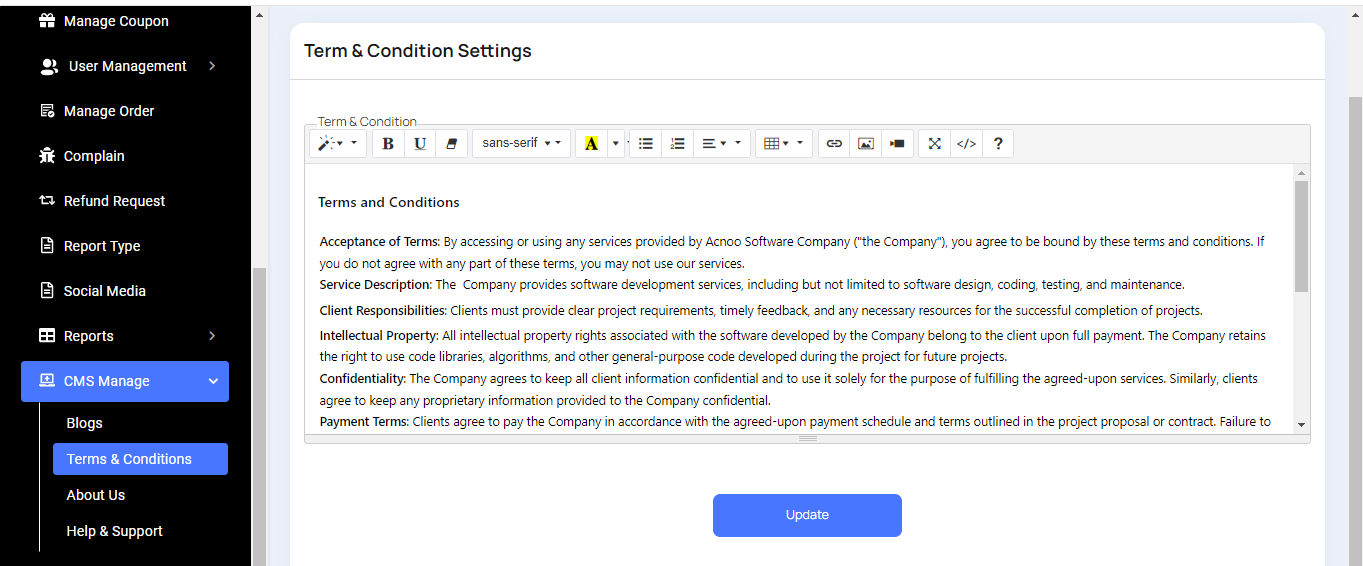Insert an ordered numbered list
Screen dimensions: 1363x566
(677, 144)
